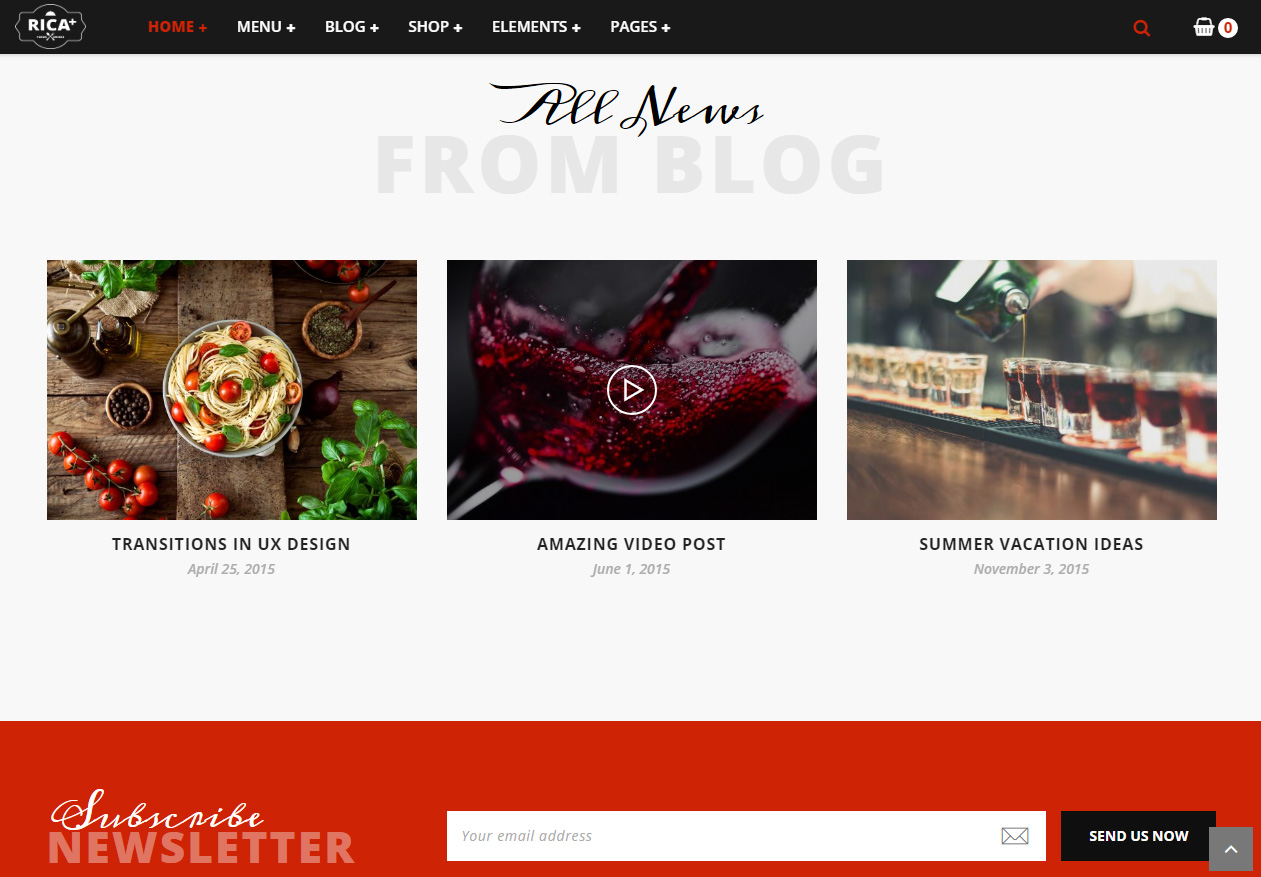Screen dimensions: 1261x877
Task: Open the Transitions in UX Design post title
Action: (x=231, y=544)
